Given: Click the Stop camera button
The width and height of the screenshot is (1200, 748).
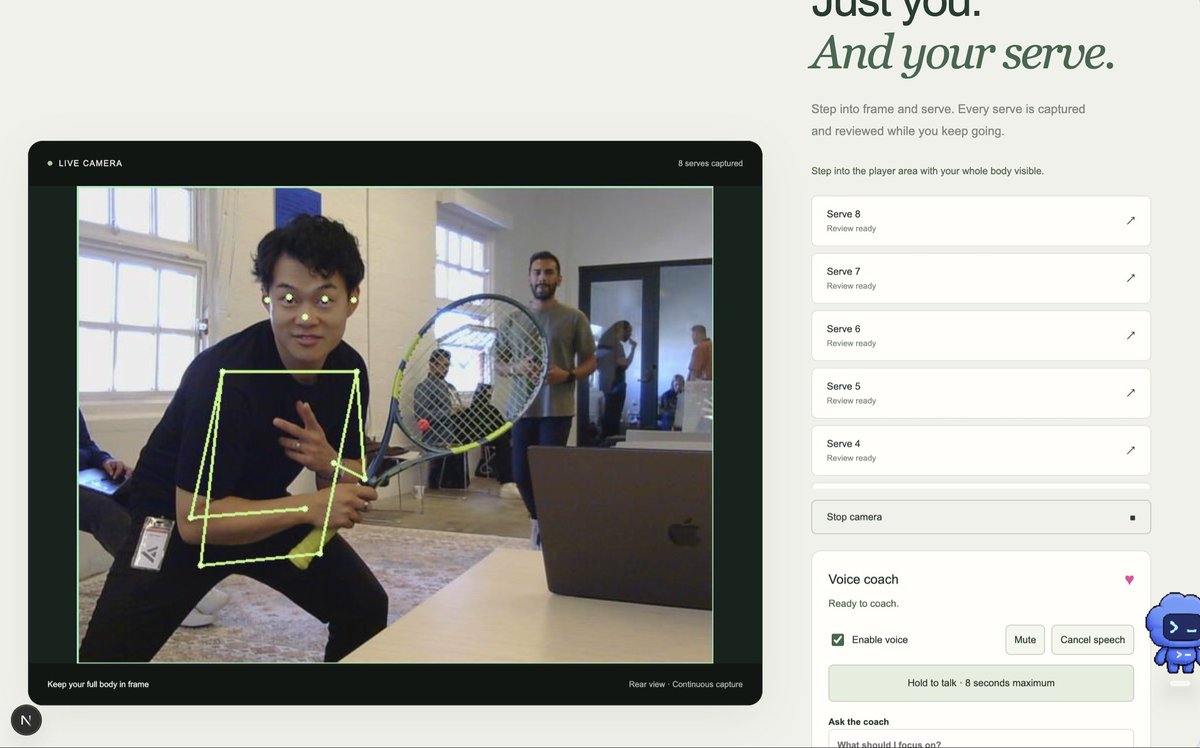Looking at the screenshot, I should (x=981, y=517).
